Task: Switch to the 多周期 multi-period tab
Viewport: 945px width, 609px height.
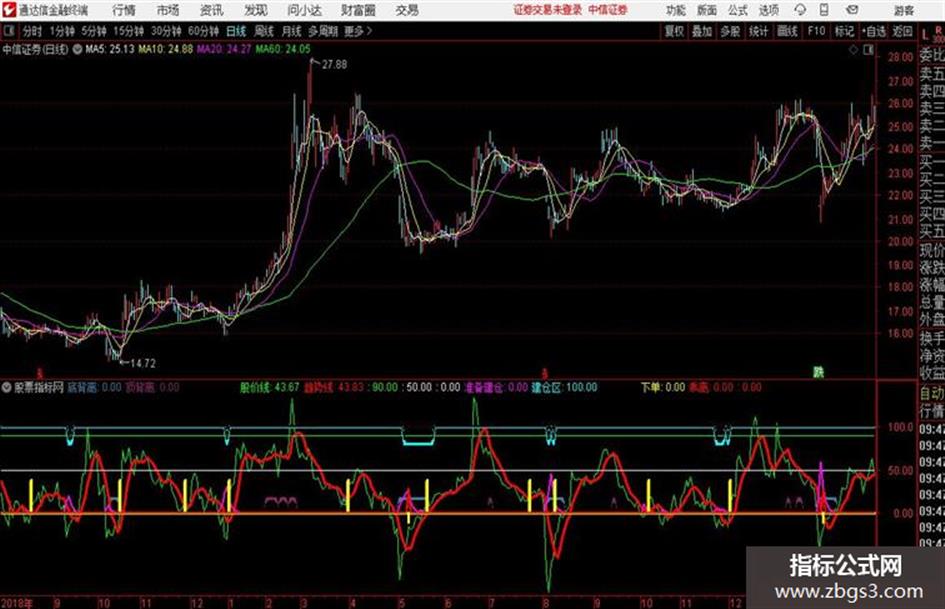Action: (x=323, y=31)
